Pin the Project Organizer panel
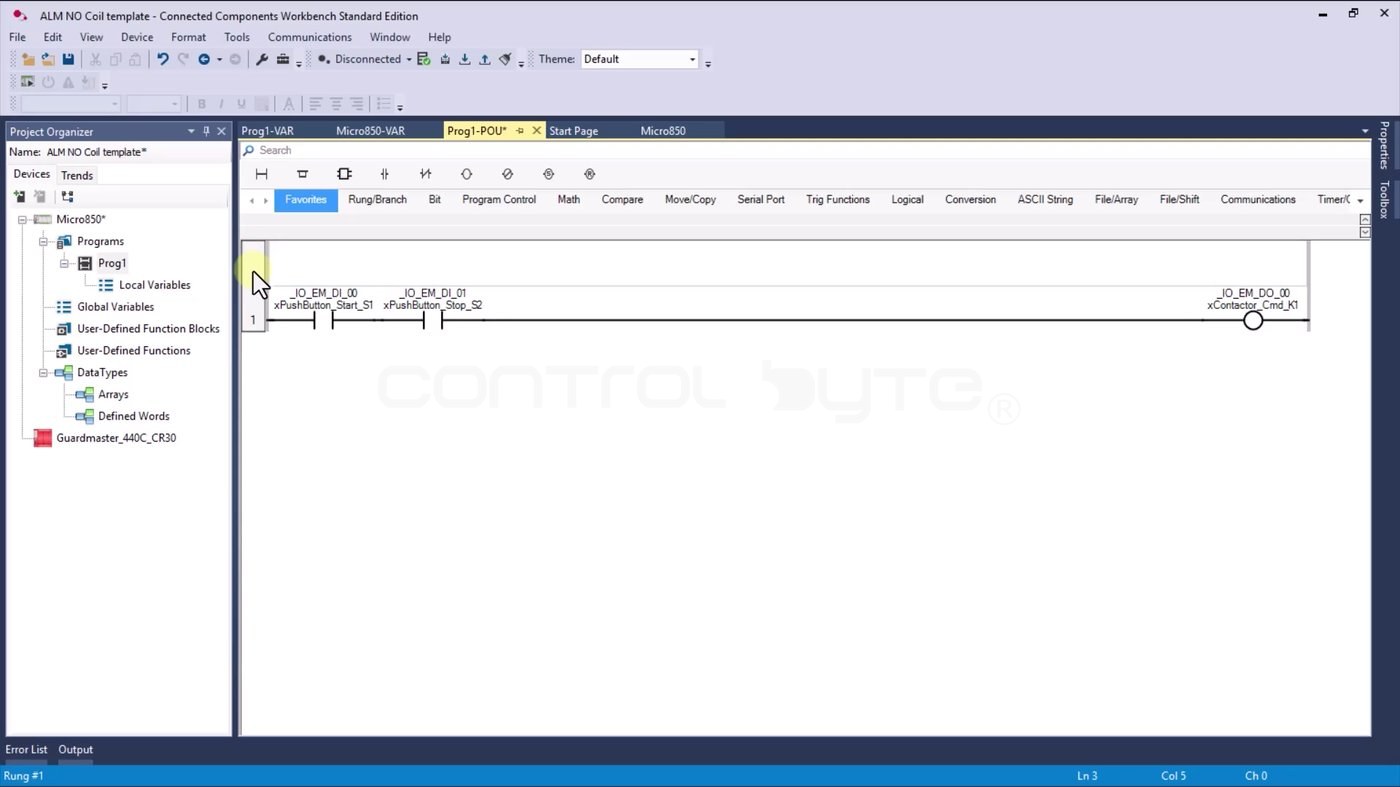This screenshot has height=787, width=1400. coord(207,131)
